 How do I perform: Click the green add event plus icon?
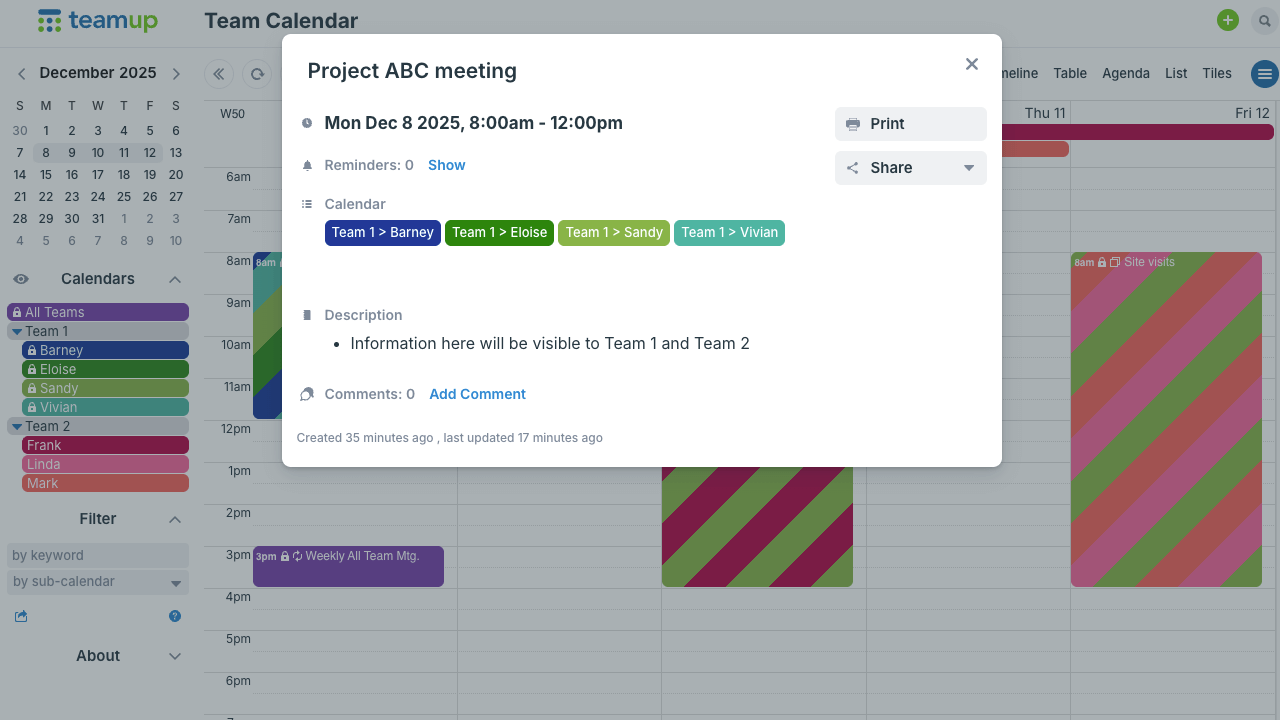[1228, 20]
